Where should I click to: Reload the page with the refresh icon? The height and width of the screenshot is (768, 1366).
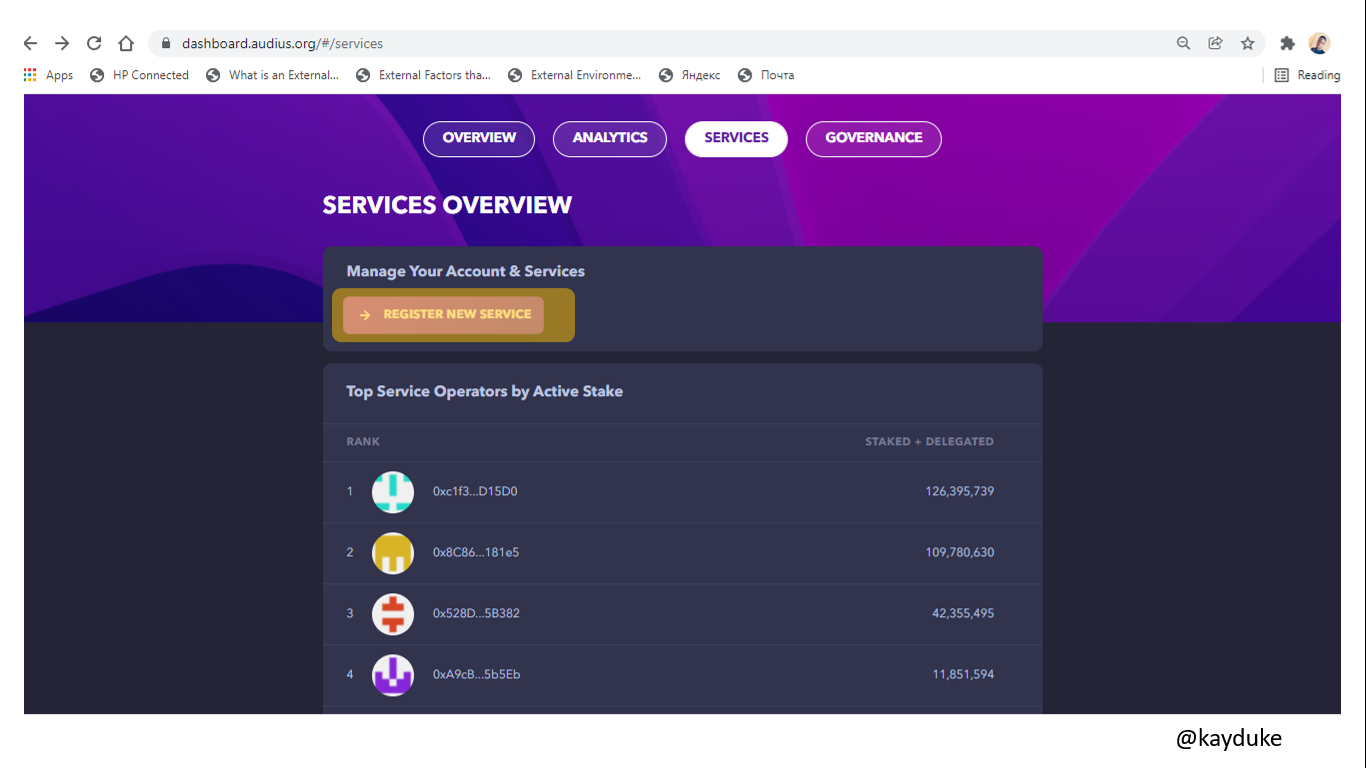point(94,43)
